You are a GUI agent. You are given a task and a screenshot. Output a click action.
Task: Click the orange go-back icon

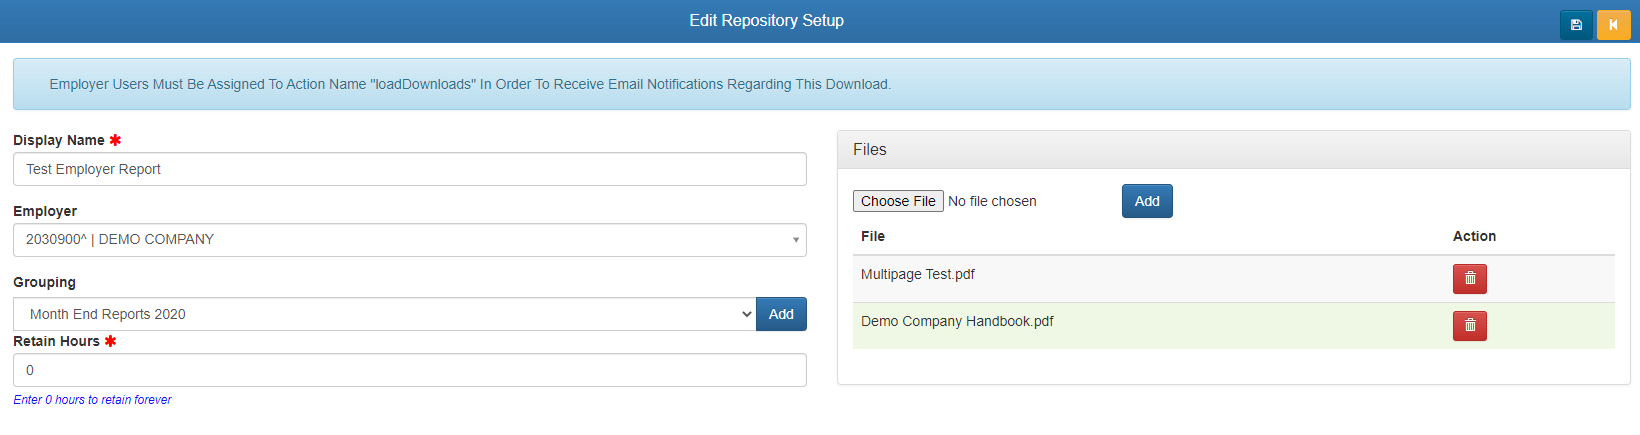tap(1613, 25)
